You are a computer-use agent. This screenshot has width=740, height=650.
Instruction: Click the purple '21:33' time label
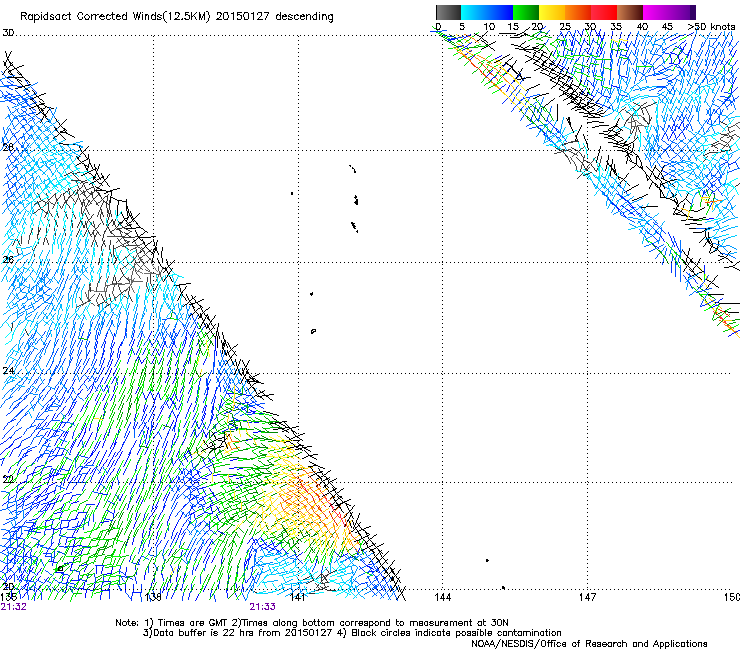[x=262, y=607]
